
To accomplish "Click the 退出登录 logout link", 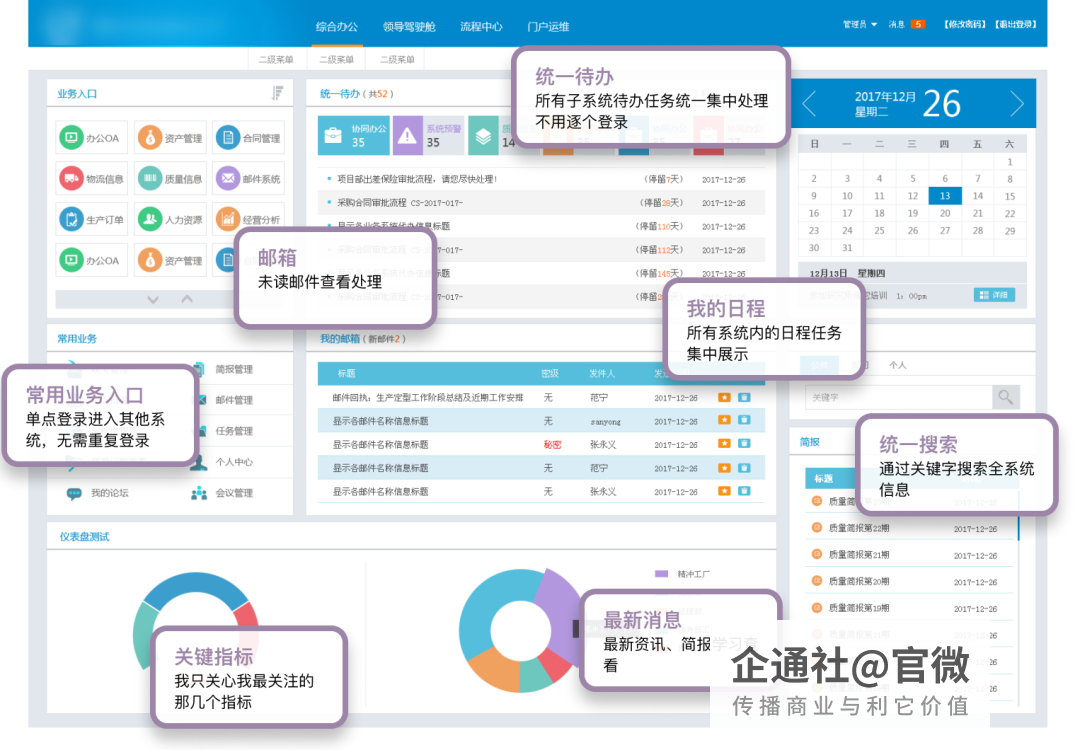I will (x=1015, y=24).
